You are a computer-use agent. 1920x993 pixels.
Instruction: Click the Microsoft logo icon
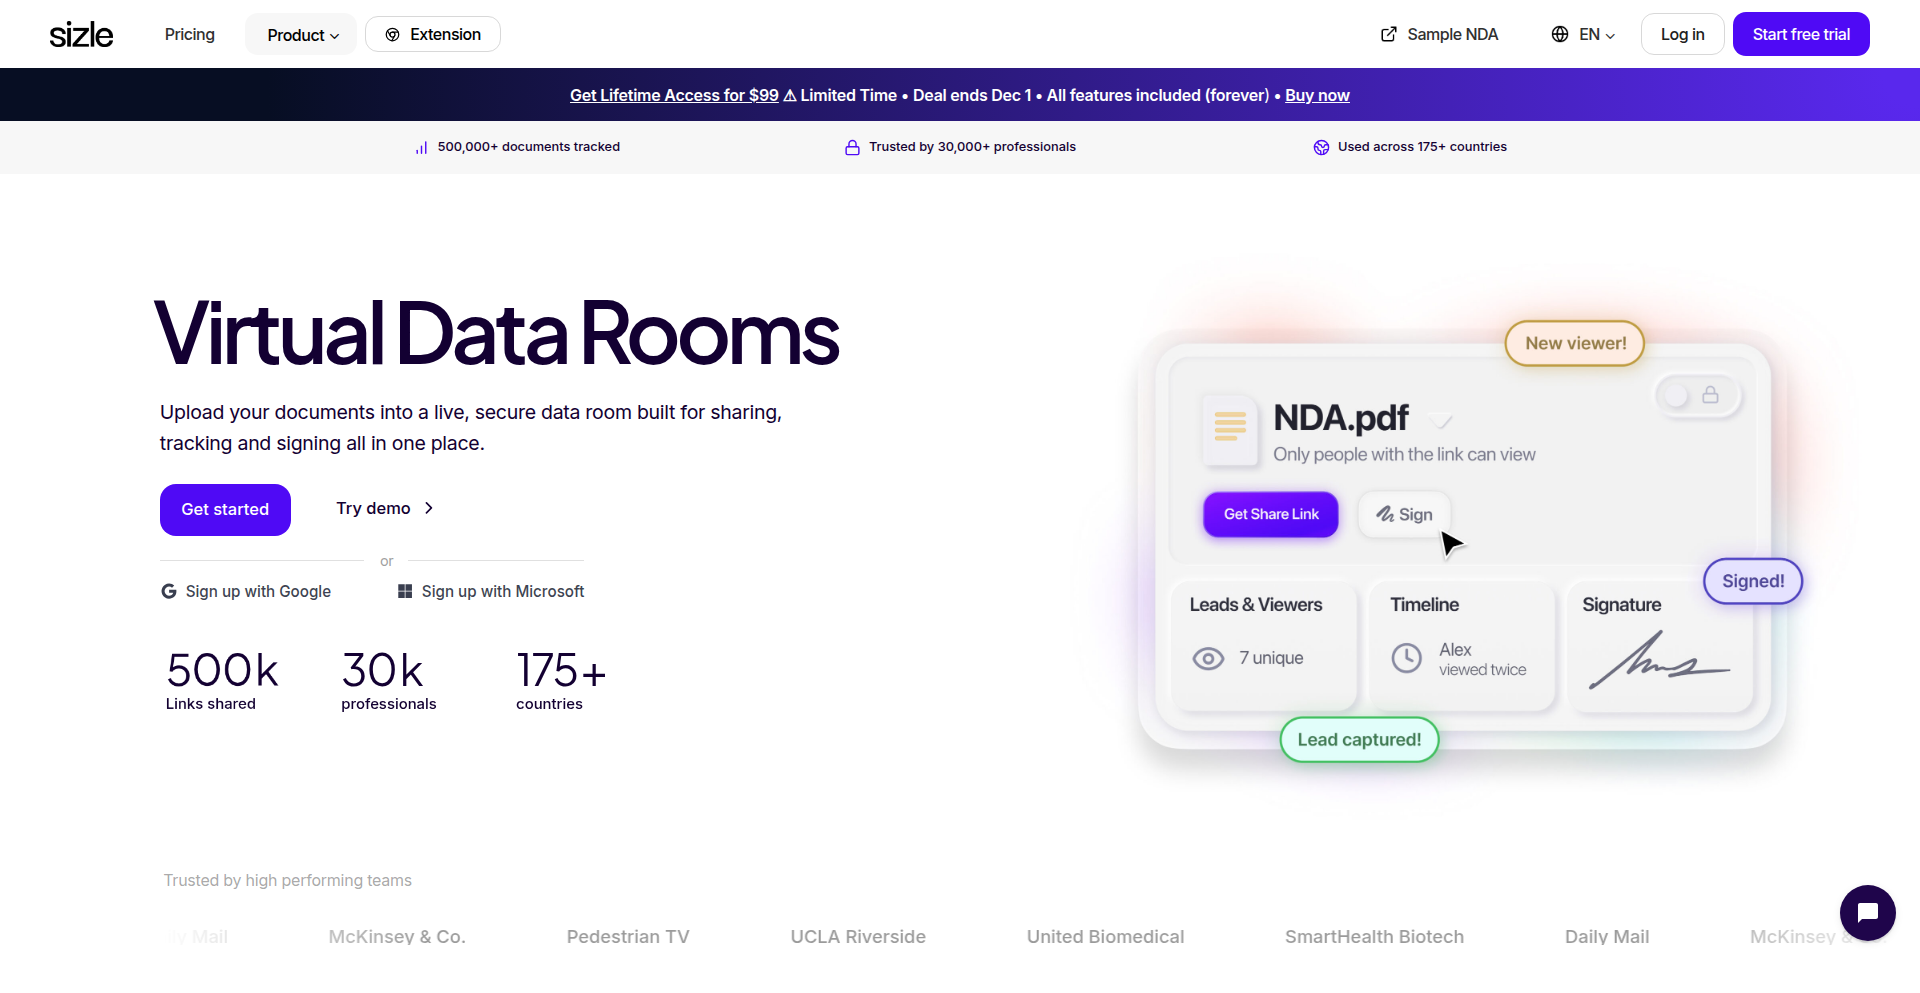(x=405, y=591)
